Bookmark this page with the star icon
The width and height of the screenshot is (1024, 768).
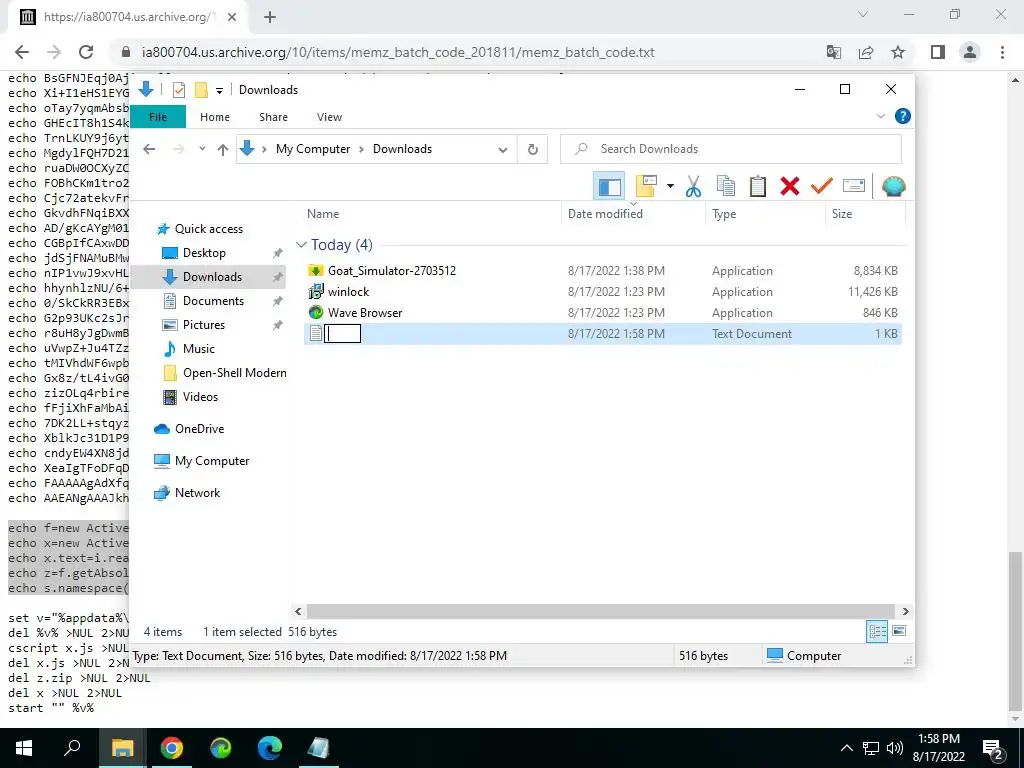click(898, 52)
